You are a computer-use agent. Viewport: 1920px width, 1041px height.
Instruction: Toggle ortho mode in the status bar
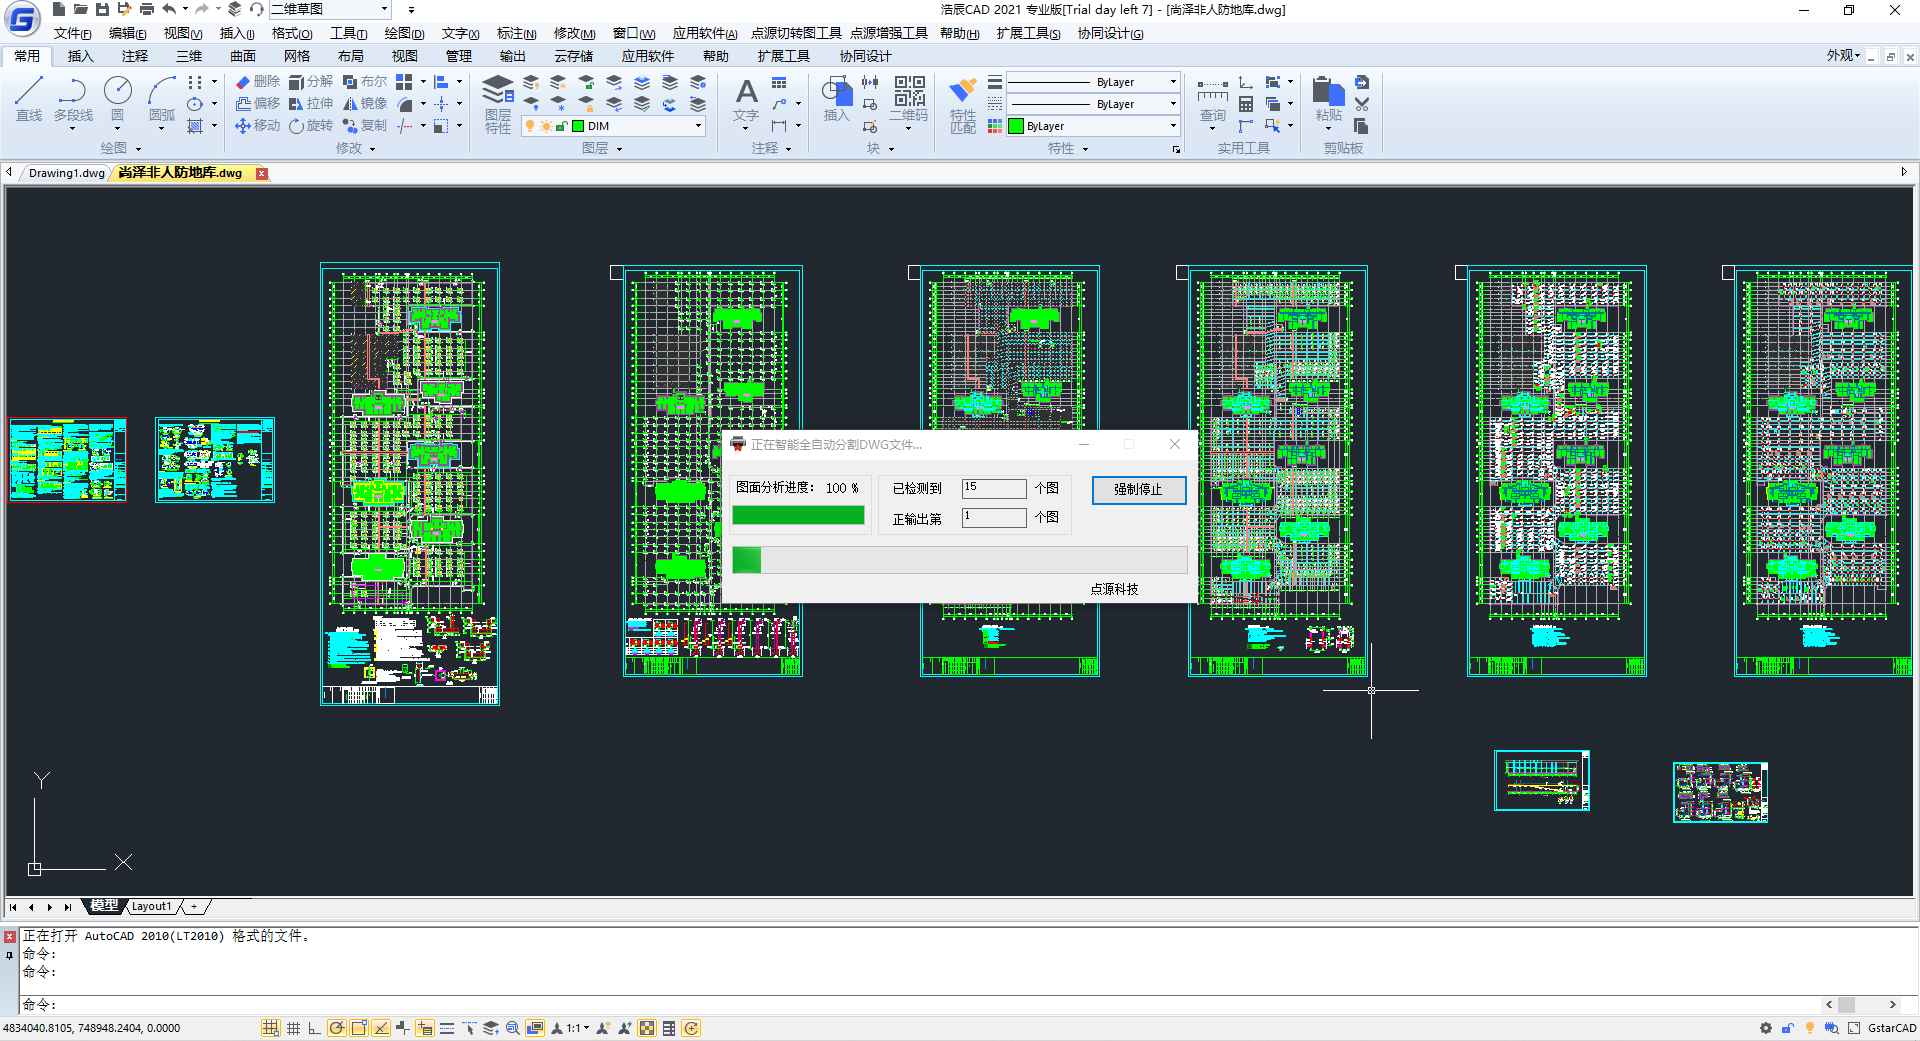pyautogui.click(x=314, y=1028)
